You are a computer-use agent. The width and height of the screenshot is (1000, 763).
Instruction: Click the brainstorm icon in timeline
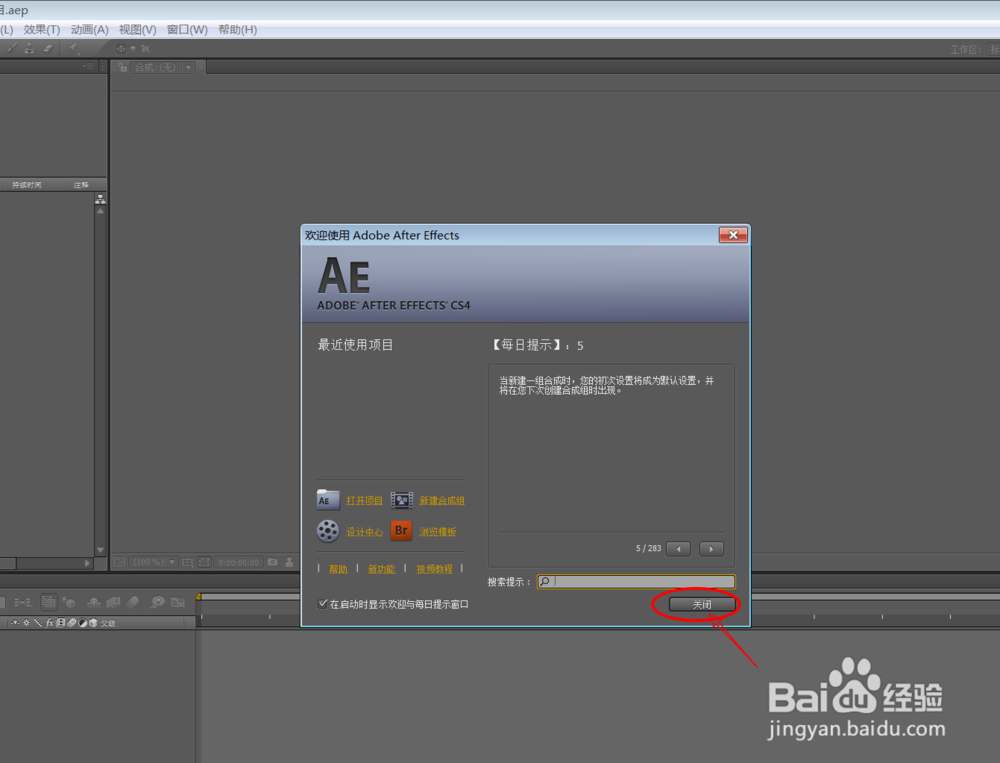click(158, 602)
